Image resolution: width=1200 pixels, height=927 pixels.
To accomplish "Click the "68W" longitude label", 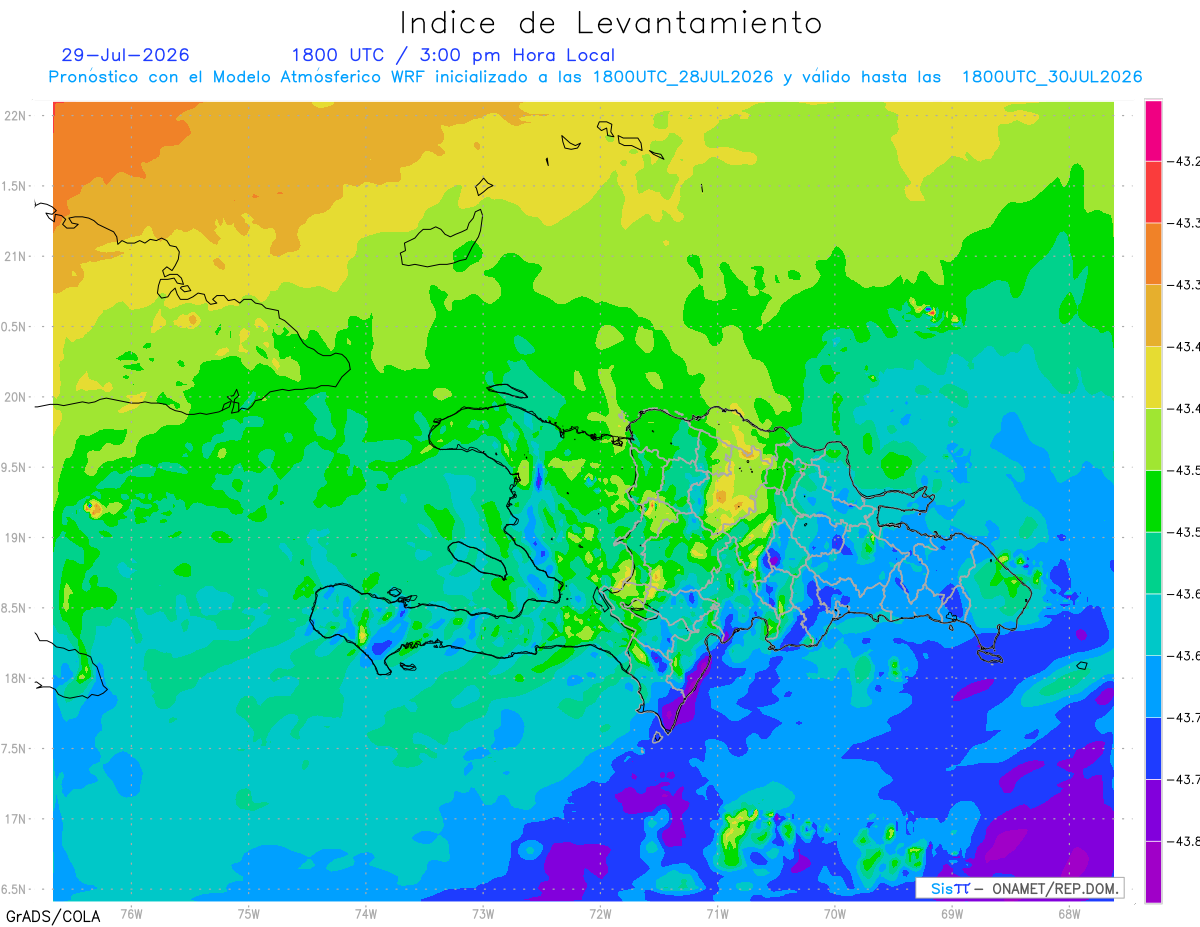I will (x=1069, y=913).
